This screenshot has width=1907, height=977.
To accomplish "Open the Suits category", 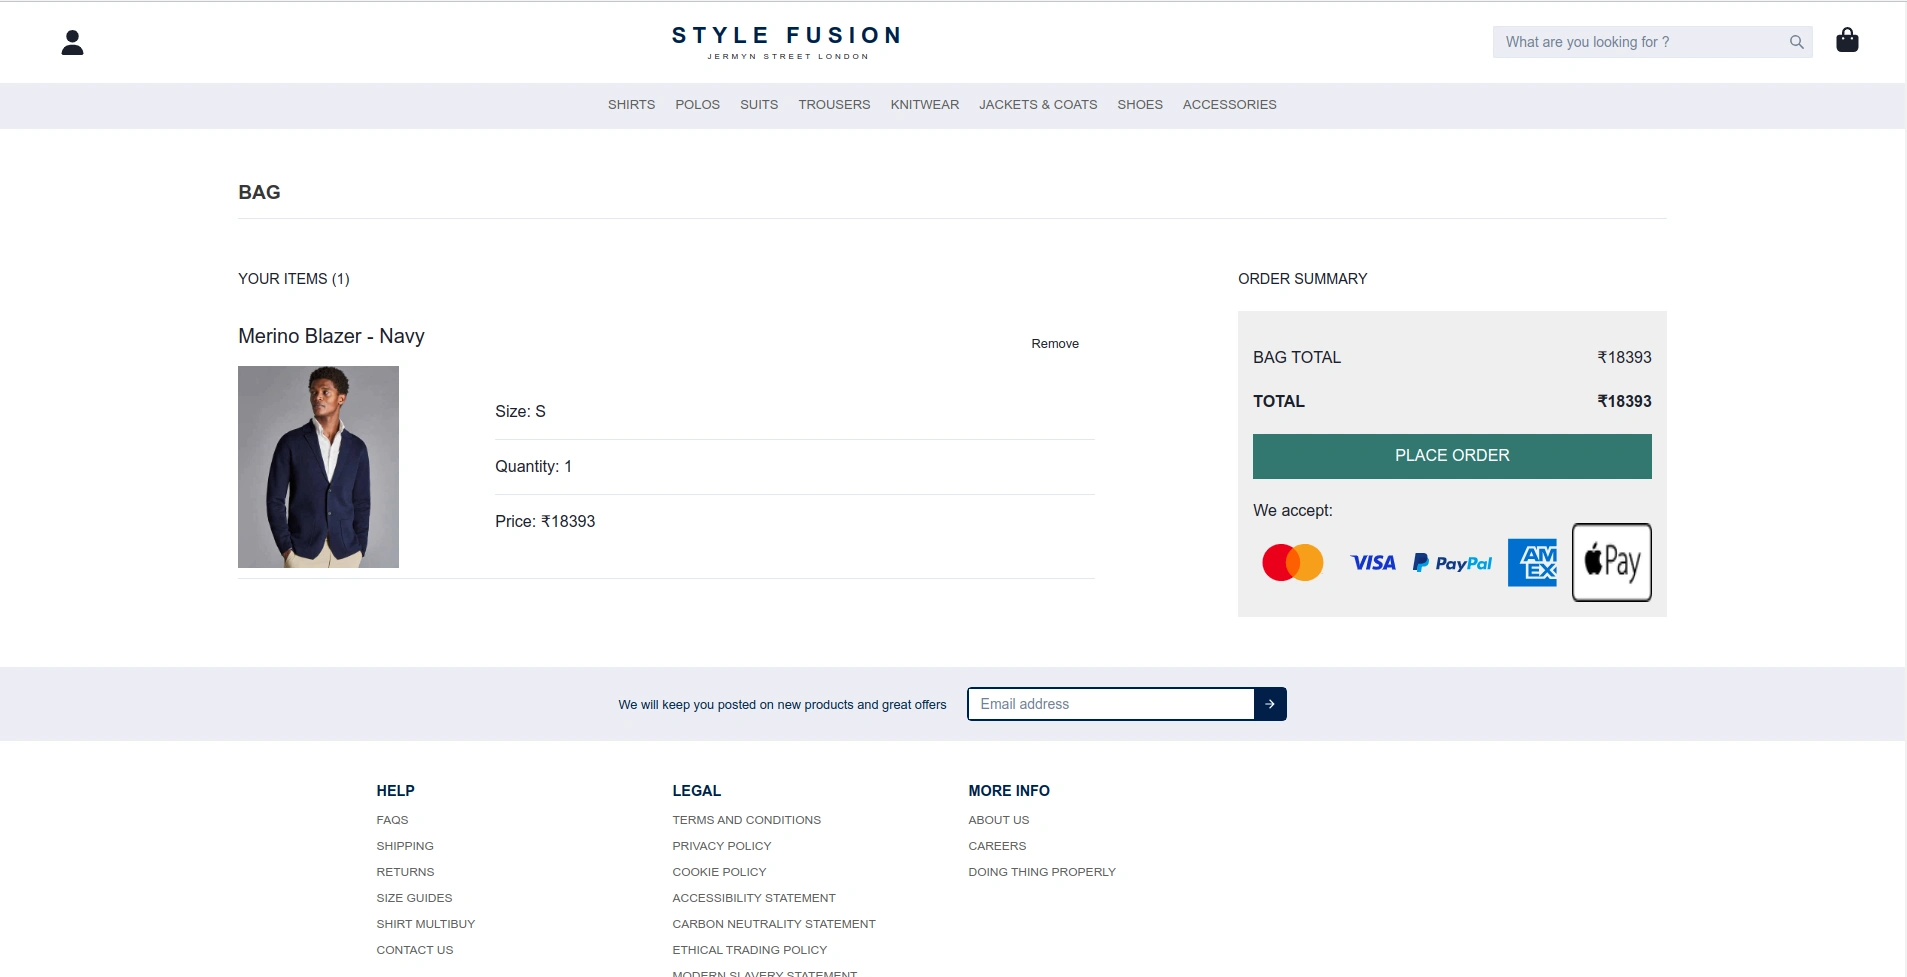I will tap(759, 105).
